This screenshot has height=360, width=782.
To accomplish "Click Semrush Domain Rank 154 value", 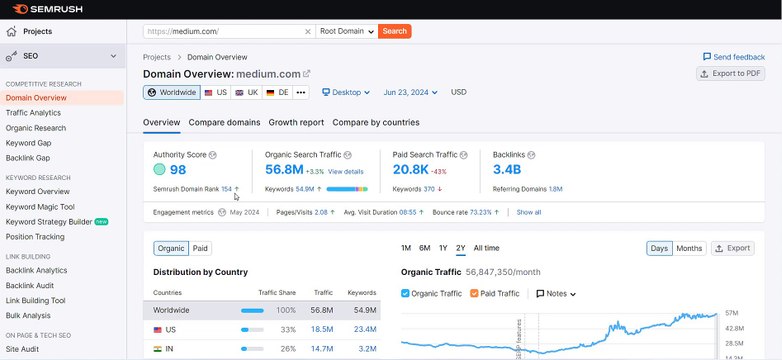I will tap(227, 189).
